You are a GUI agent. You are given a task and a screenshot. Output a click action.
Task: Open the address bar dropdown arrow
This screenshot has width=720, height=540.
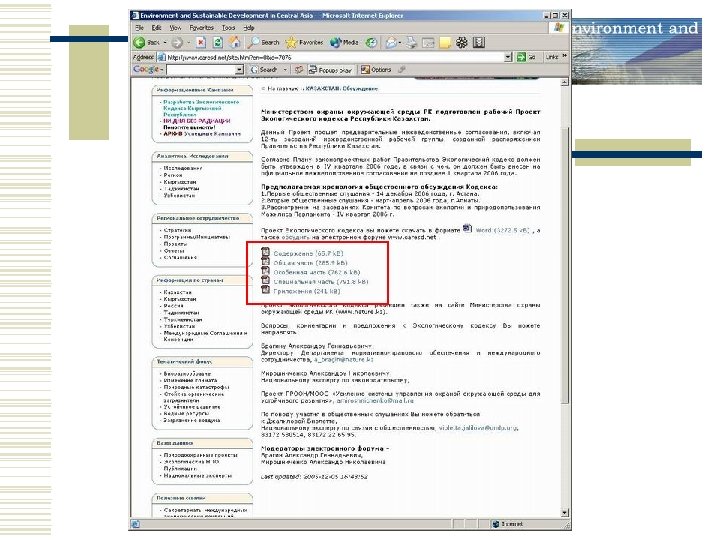(x=508, y=57)
